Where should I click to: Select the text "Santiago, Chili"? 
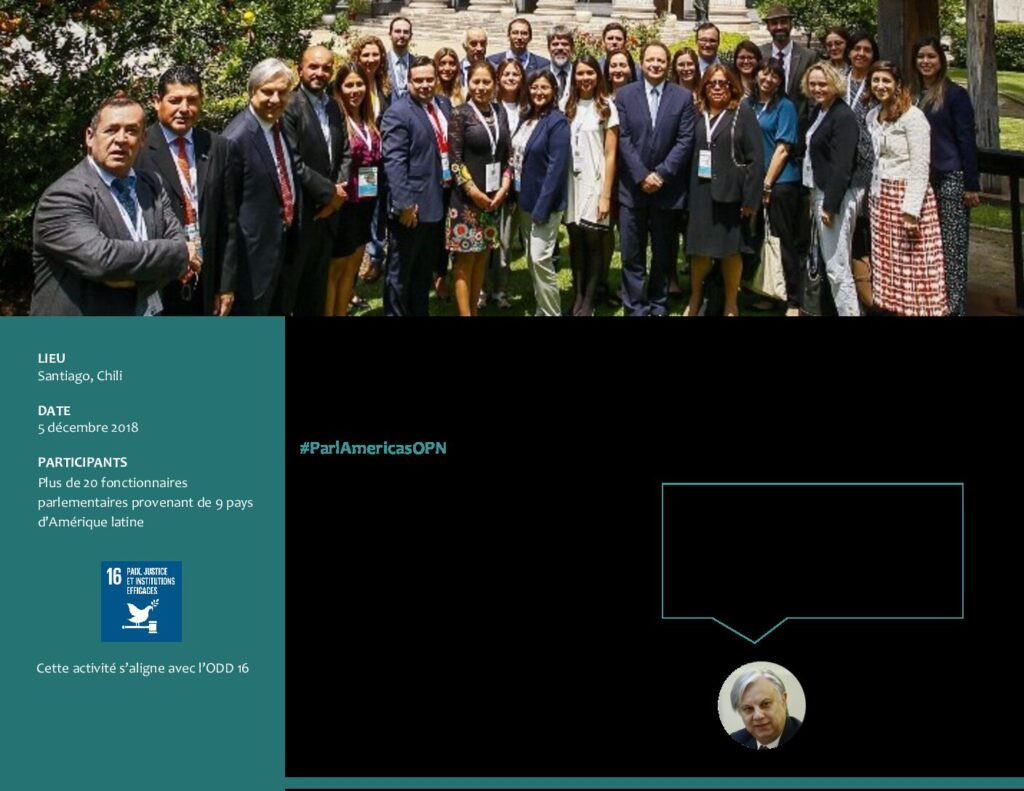click(80, 376)
